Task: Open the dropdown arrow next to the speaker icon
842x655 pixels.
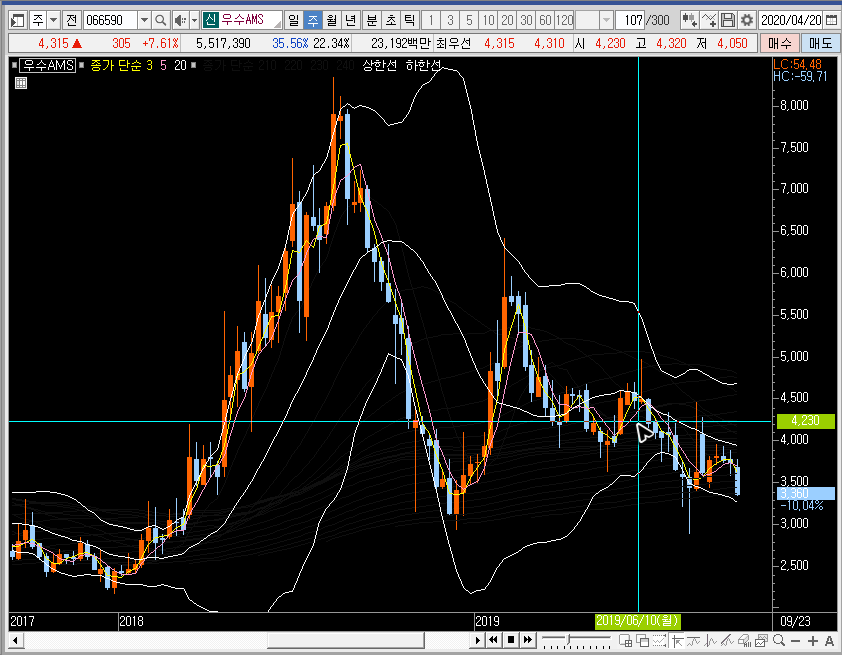Action: (x=194, y=20)
